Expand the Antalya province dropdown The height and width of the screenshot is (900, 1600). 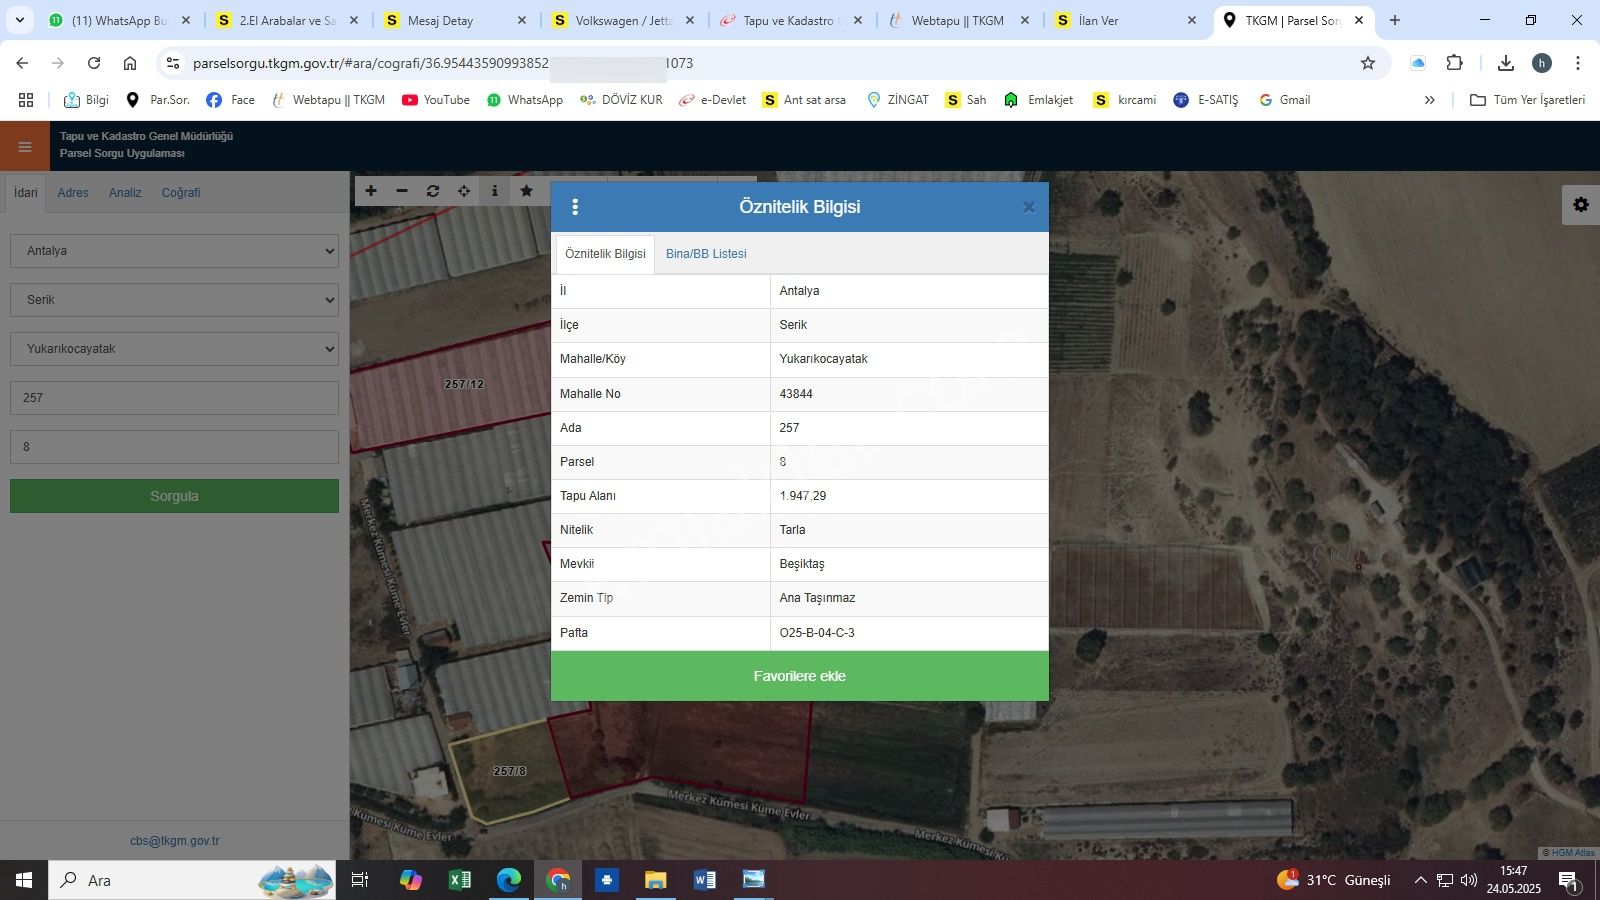click(x=174, y=251)
